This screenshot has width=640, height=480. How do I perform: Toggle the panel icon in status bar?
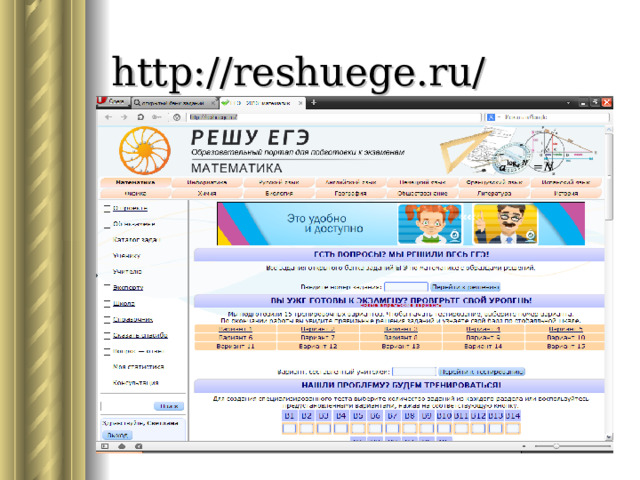(105, 446)
